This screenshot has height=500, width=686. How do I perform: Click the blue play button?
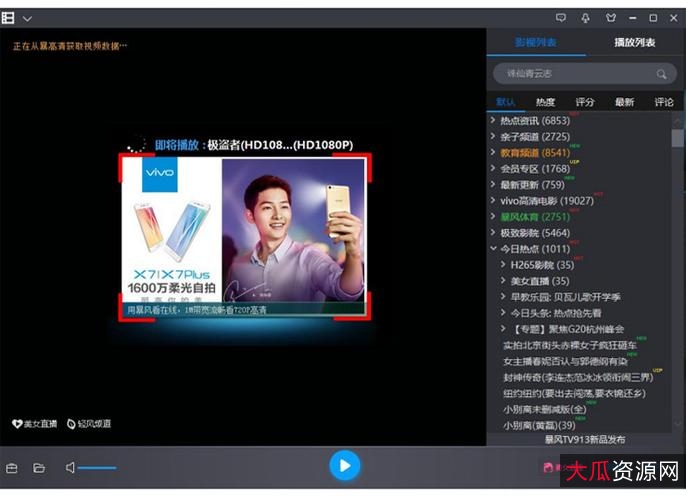[345, 466]
